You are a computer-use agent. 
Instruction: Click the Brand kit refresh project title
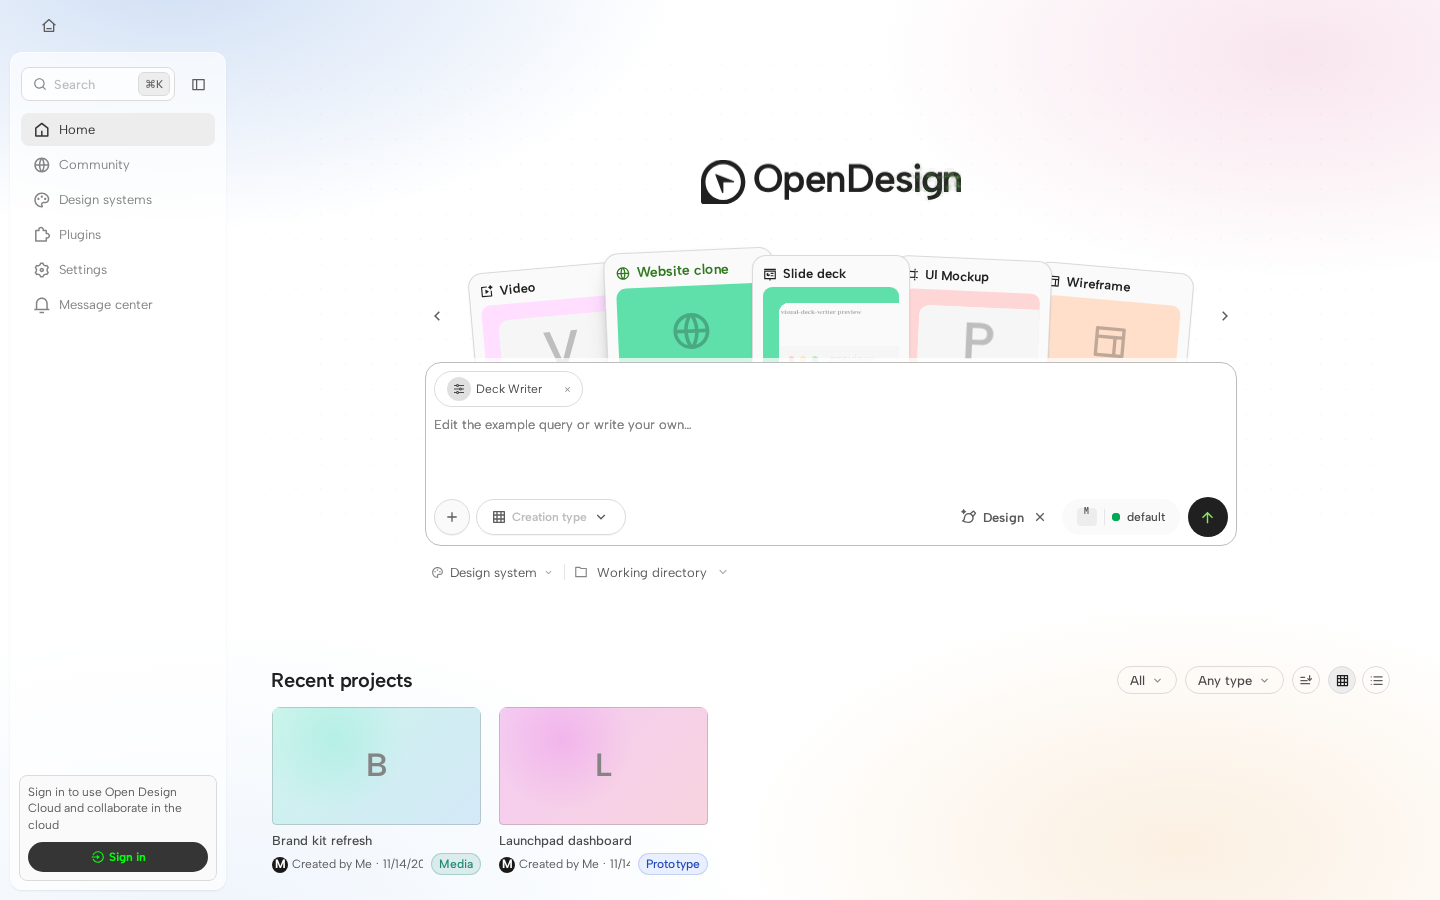[x=322, y=841]
